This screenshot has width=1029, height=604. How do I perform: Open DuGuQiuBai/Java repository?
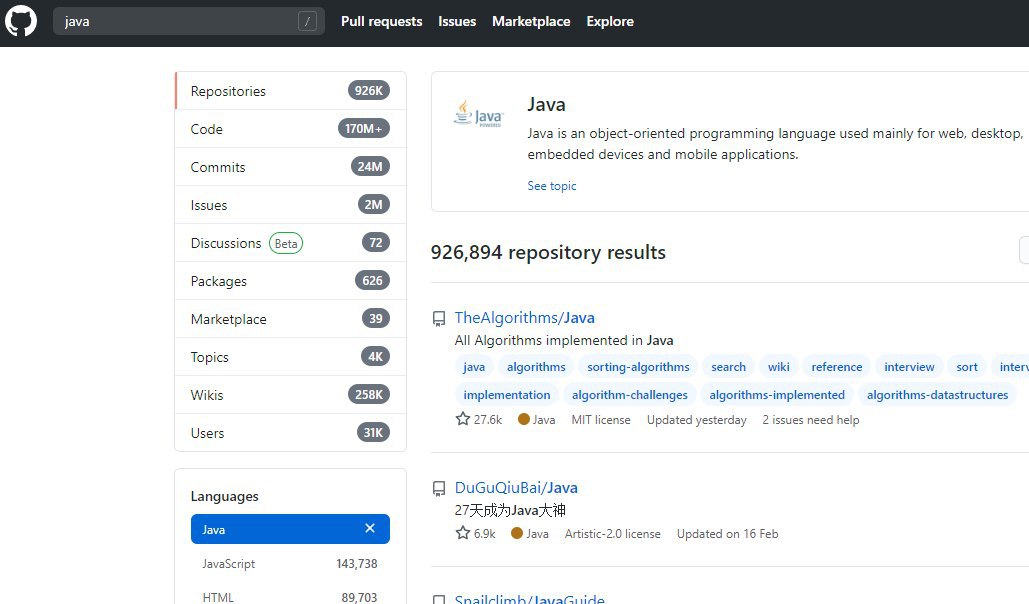516,488
